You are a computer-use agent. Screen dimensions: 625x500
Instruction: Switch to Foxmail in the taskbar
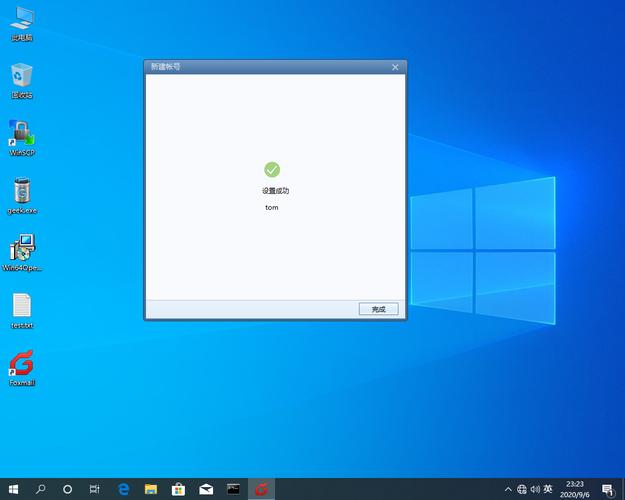click(x=261, y=489)
